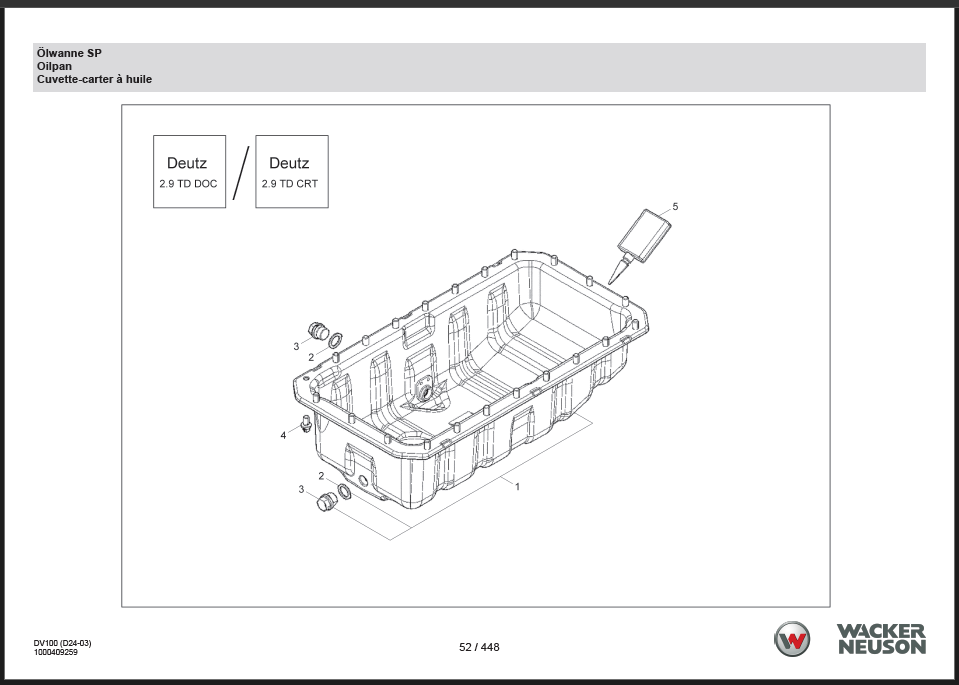This screenshot has width=959, height=685.
Task: Click the lower callout number 2
Action: [321, 476]
